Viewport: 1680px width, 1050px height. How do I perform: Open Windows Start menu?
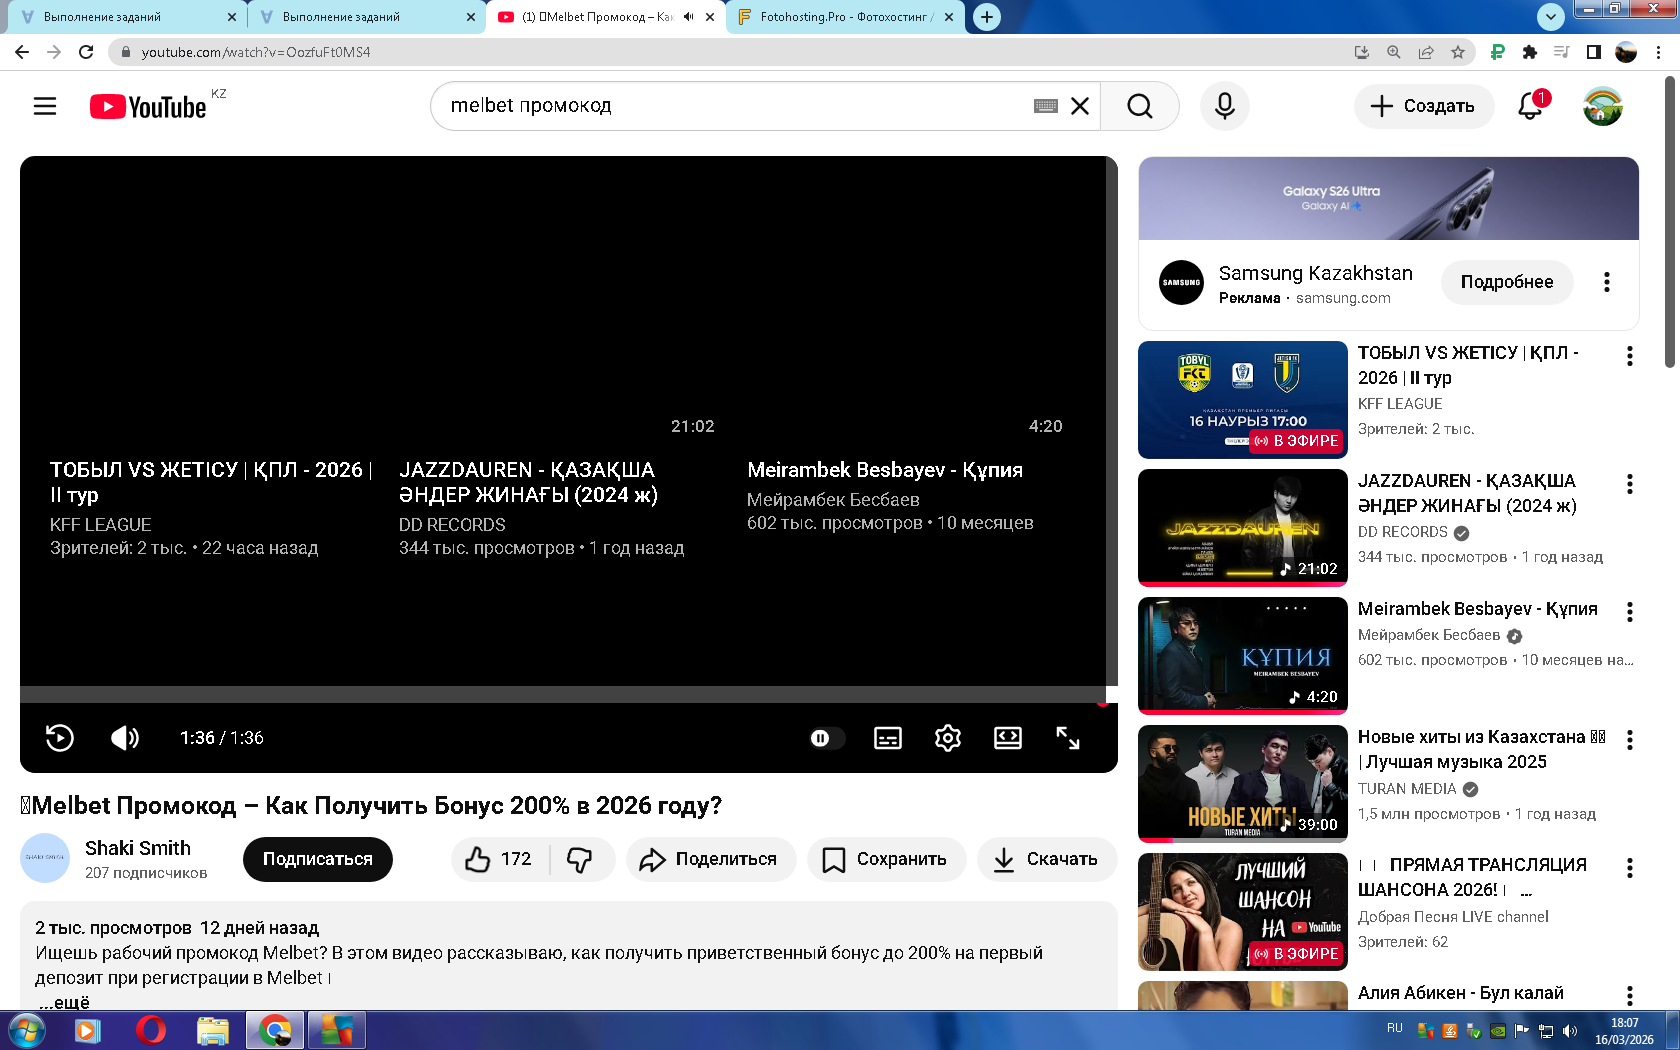click(x=26, y=1030)
